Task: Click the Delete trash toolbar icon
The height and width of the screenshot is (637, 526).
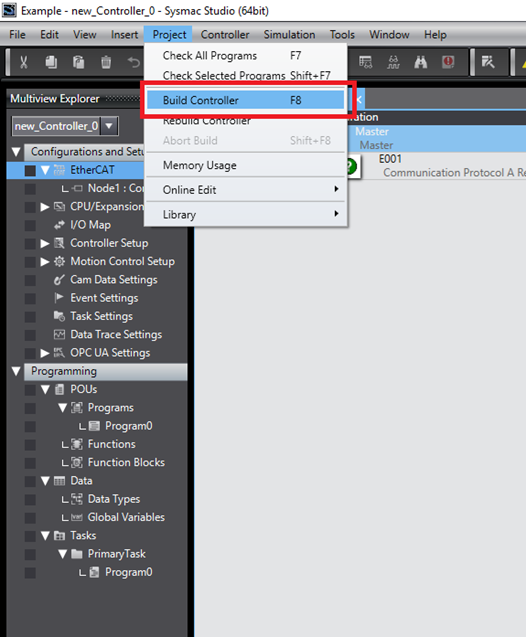Action: point(106,62)
